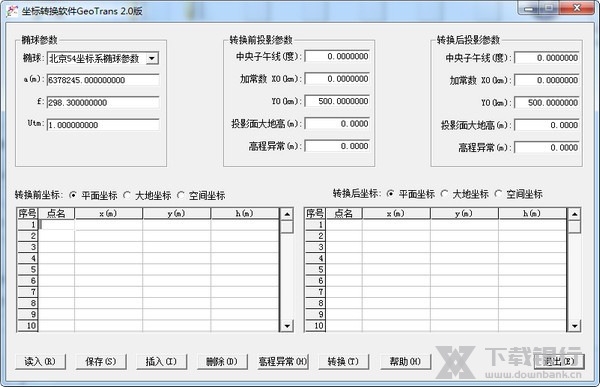Click up arrow of left table scrollbar

[287, 214]
